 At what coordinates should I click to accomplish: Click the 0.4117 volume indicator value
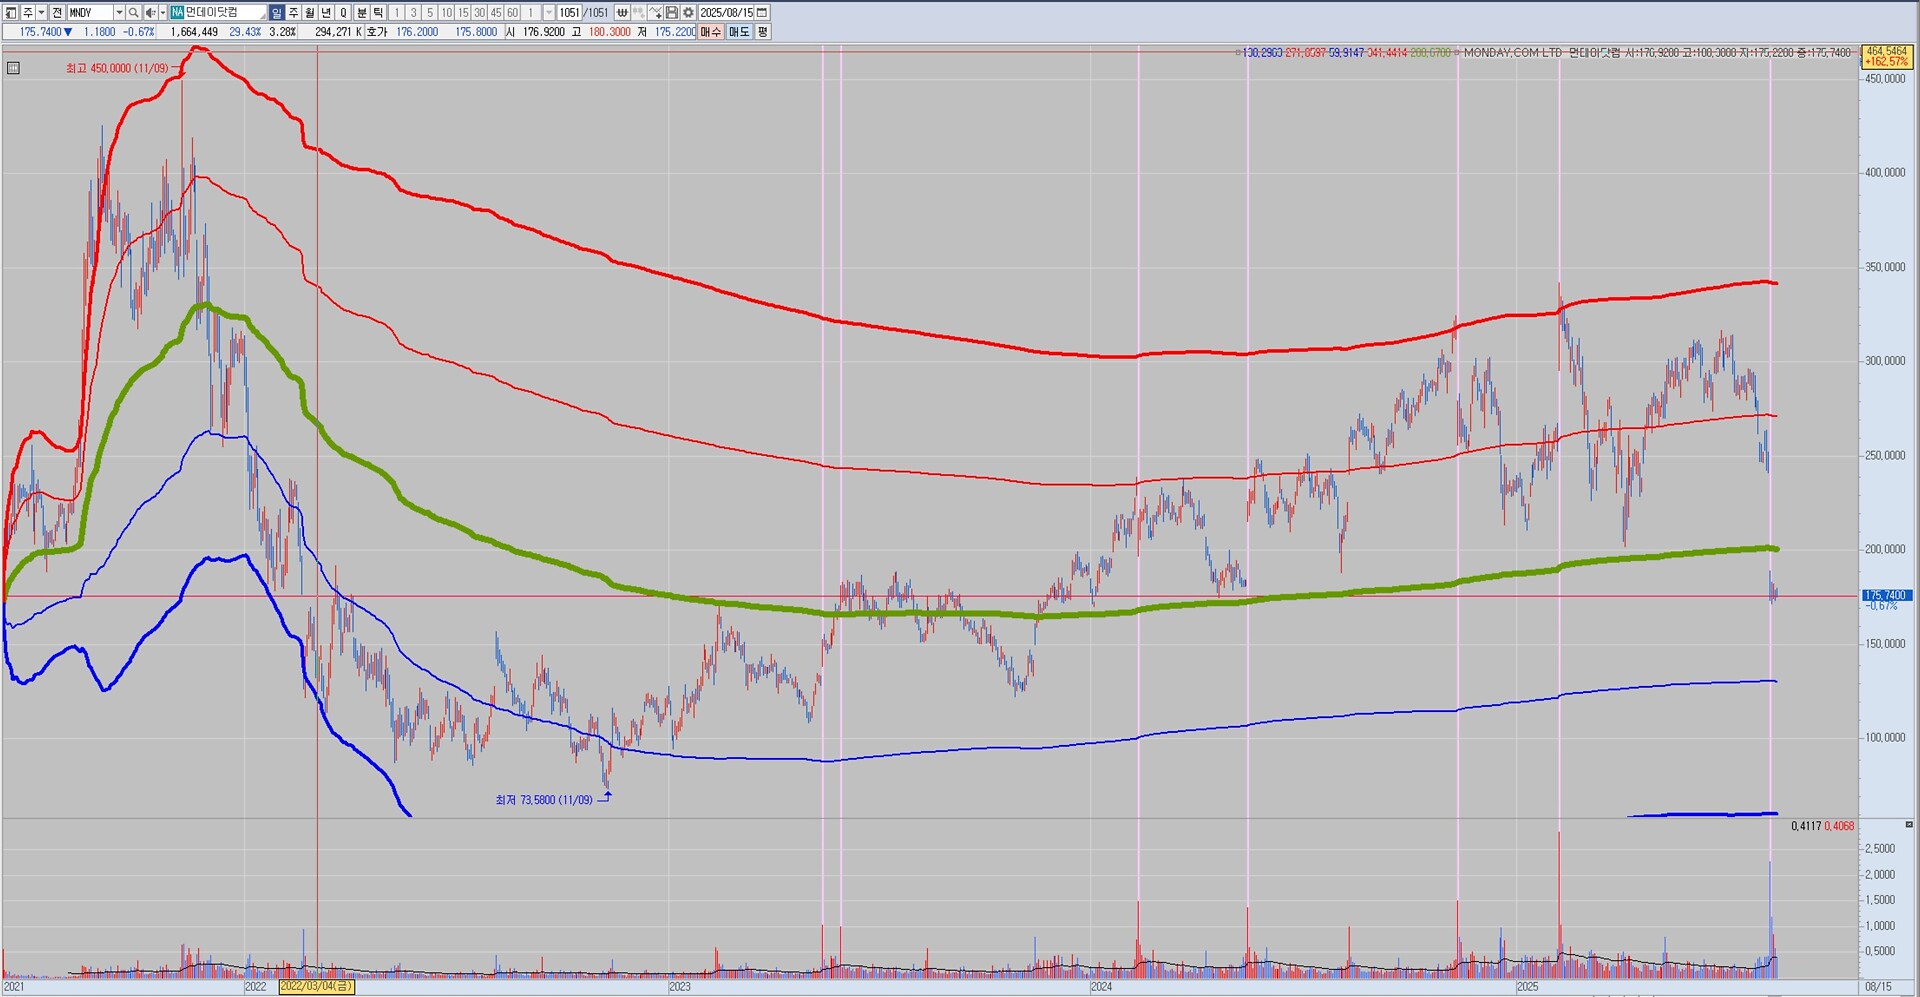tap(1806, 826)
